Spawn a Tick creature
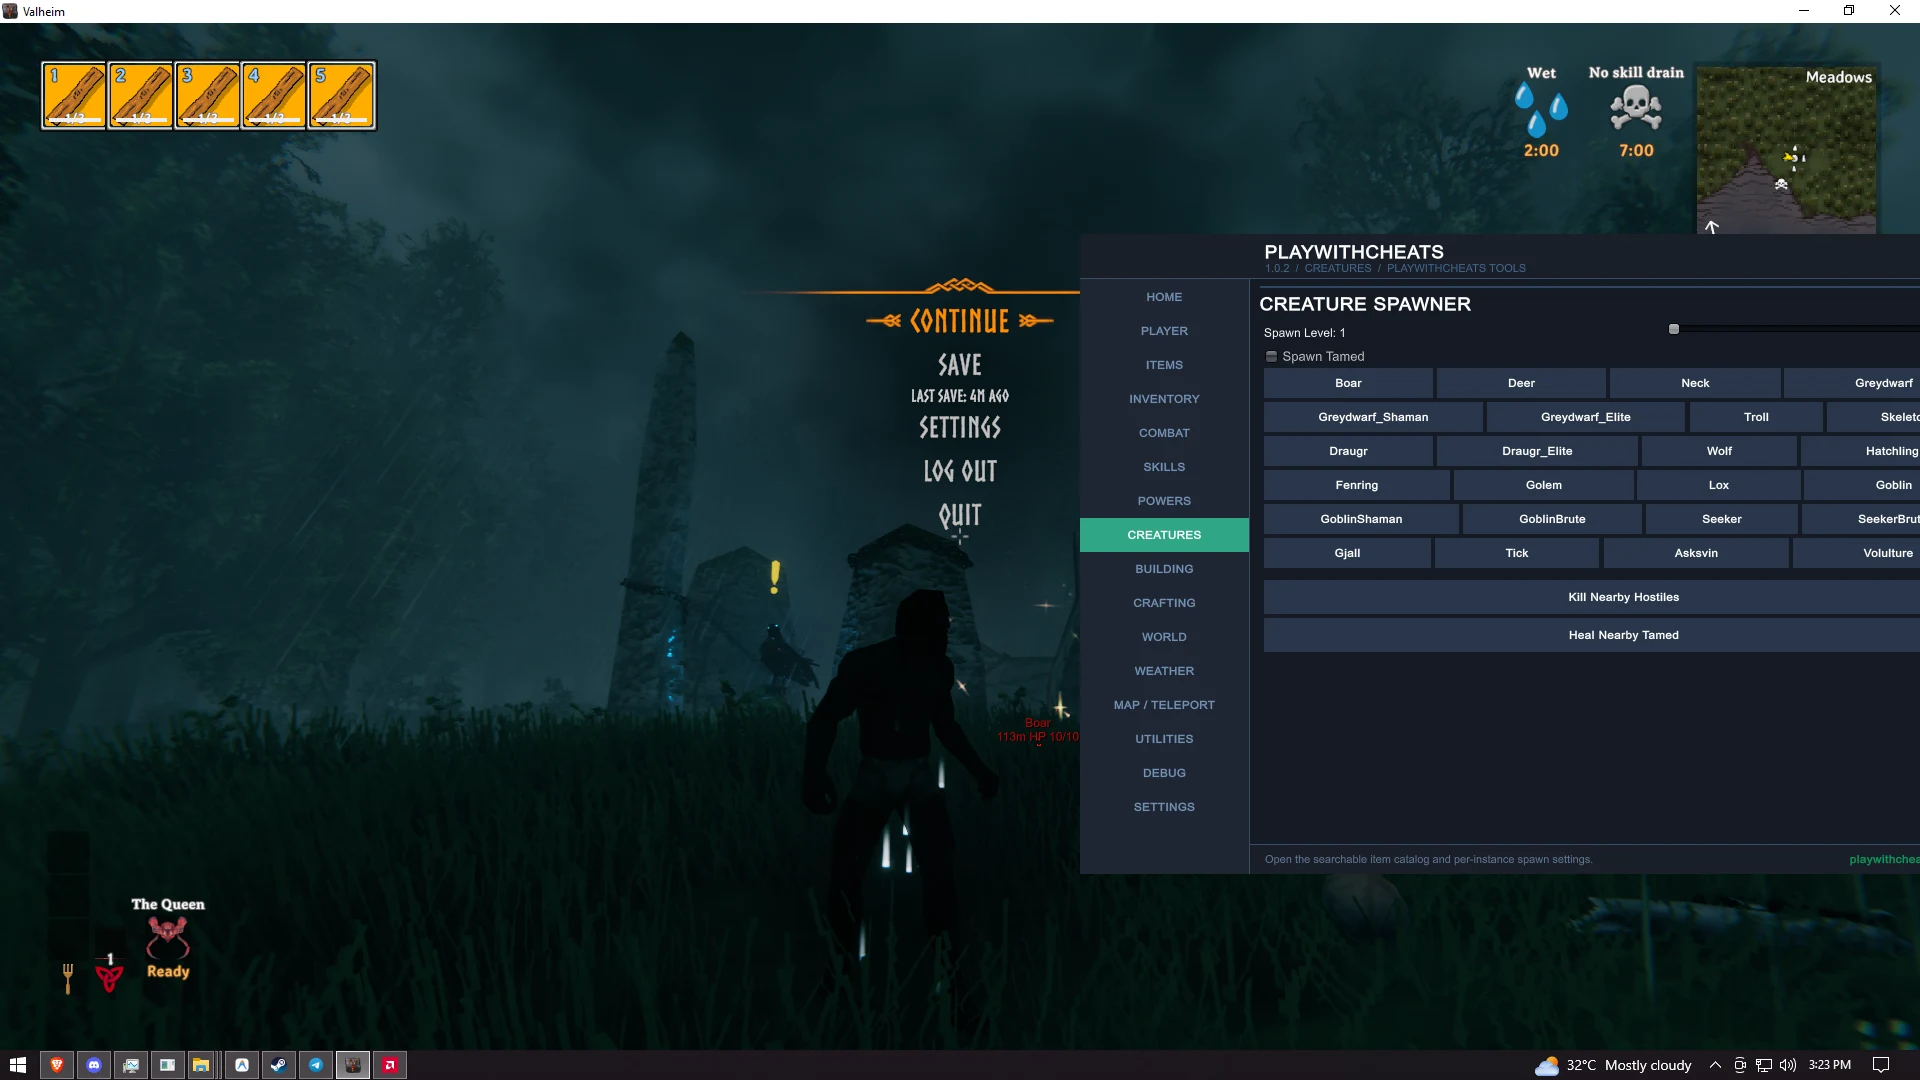 [x=1517, y=553]
